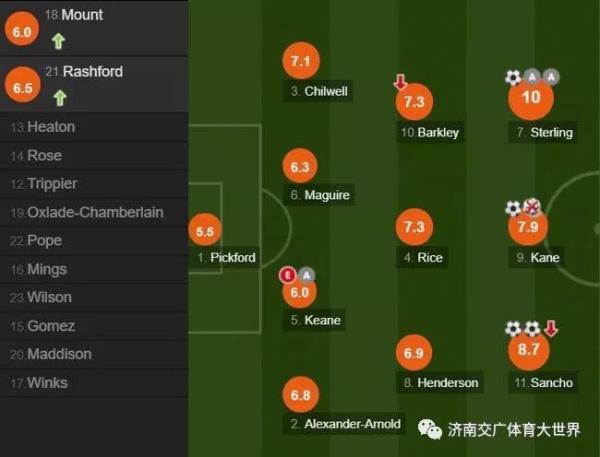Screen dimensions: 600x457
Task: Click the green substitution arrow under Mount
Action: pyautogui.click(x=59, y=43)
